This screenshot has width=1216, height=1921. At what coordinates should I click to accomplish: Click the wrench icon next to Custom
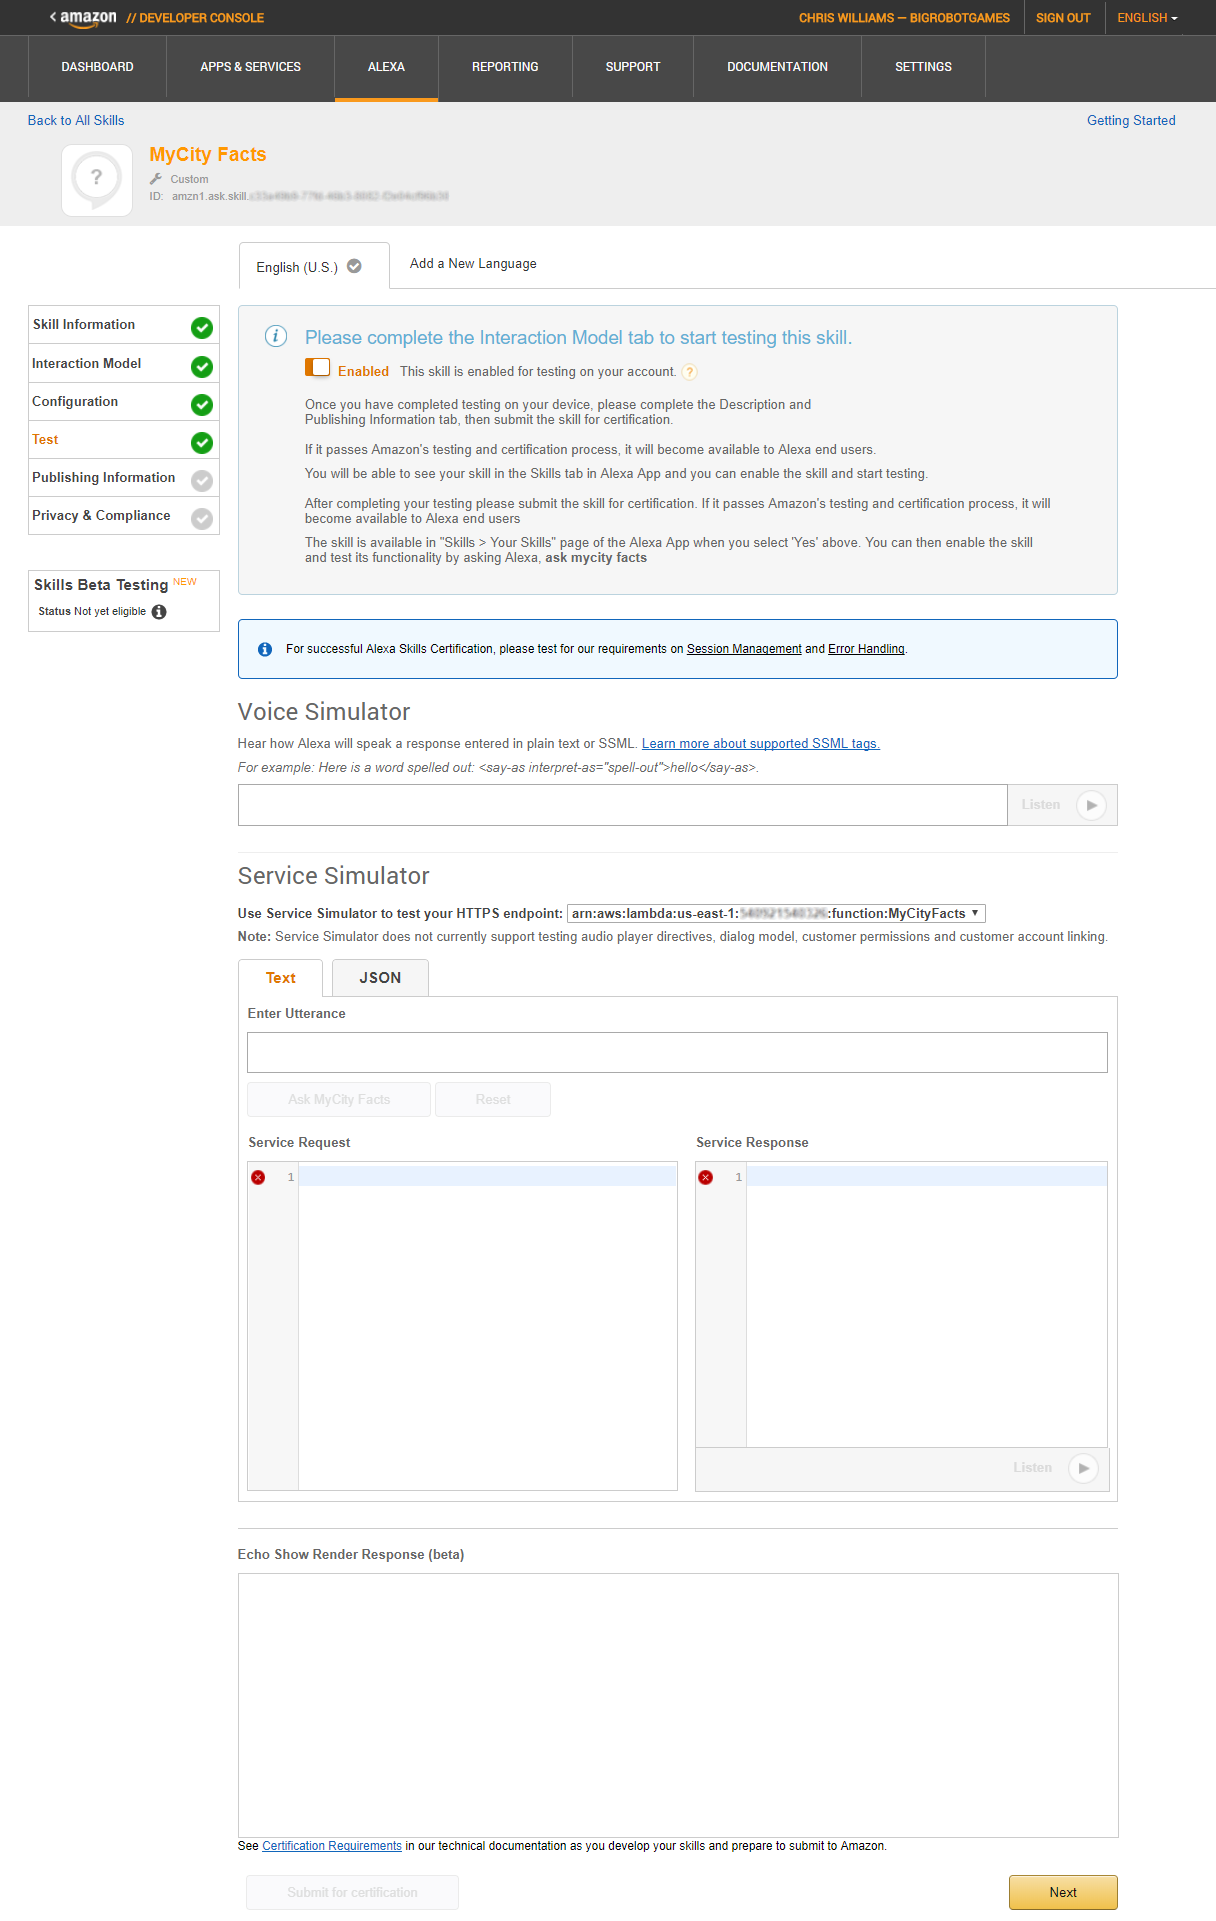tap(156, 179)
